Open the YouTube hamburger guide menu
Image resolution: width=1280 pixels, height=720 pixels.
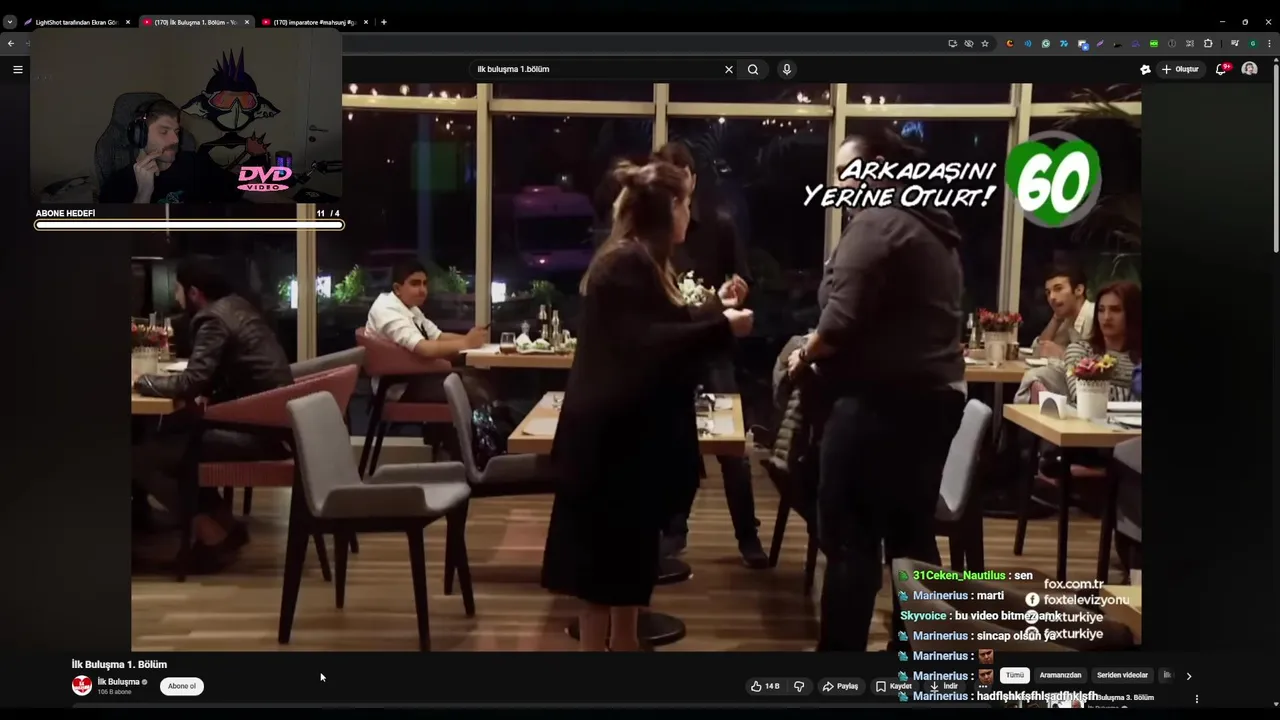coord(17,69)
